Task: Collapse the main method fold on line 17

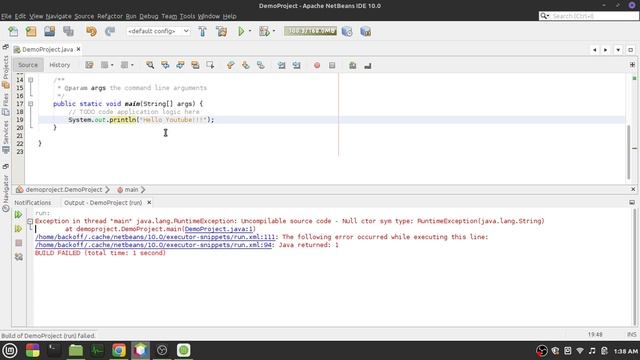Action: pos(31,104)
